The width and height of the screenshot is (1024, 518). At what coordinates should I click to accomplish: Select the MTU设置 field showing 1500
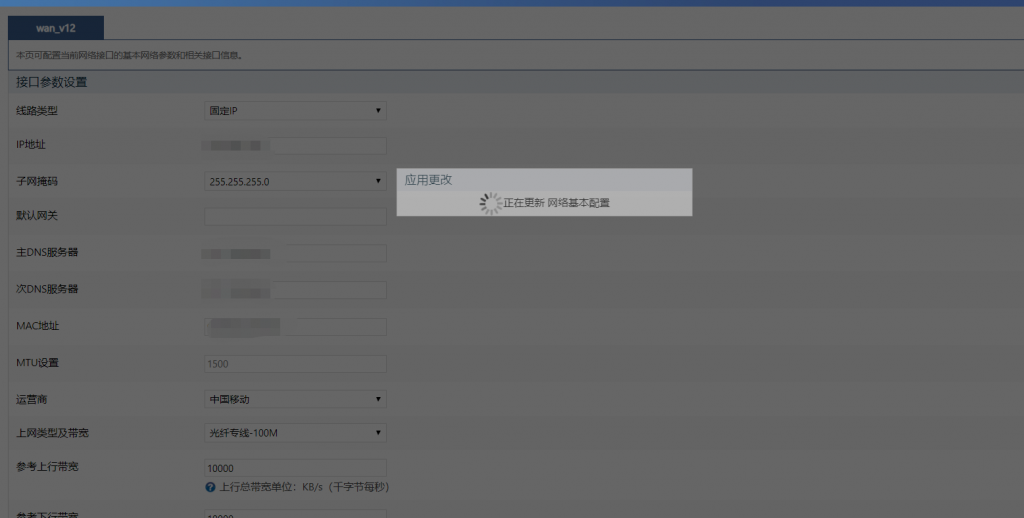pyautogui.click(x=295, y=364)
